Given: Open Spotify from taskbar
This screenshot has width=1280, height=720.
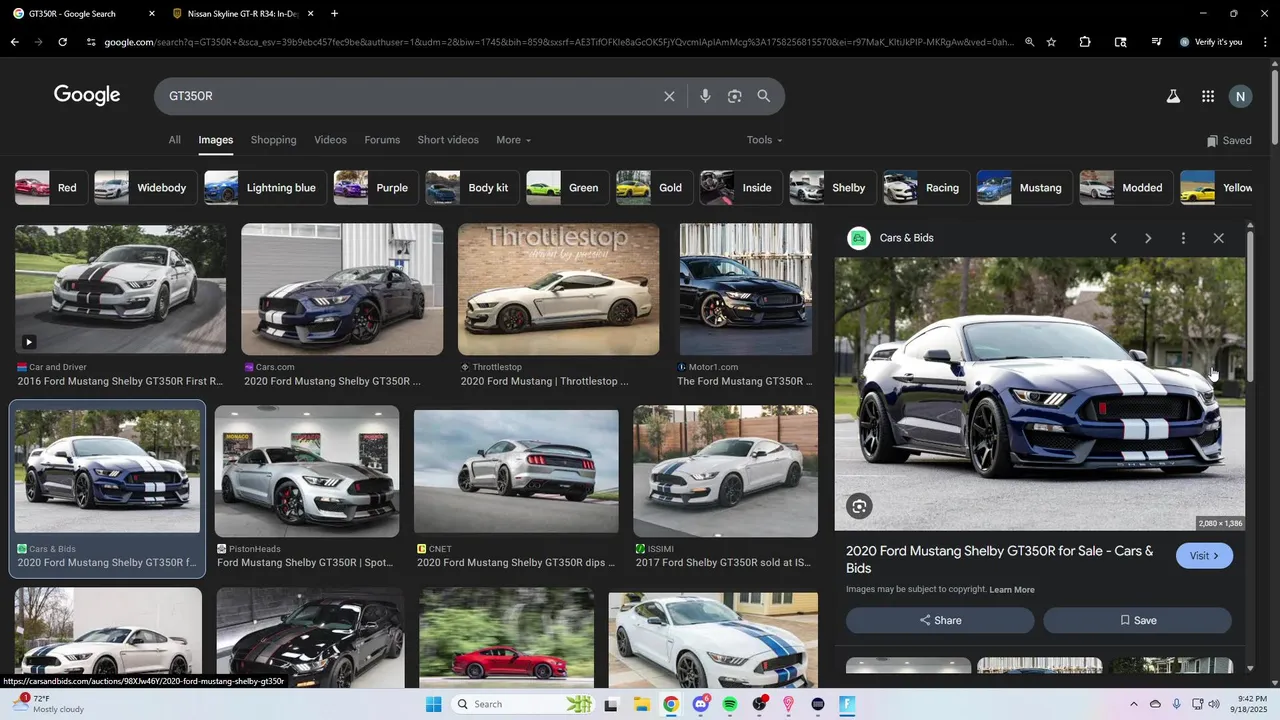Looking at the screenshot, I should (730, 704).
